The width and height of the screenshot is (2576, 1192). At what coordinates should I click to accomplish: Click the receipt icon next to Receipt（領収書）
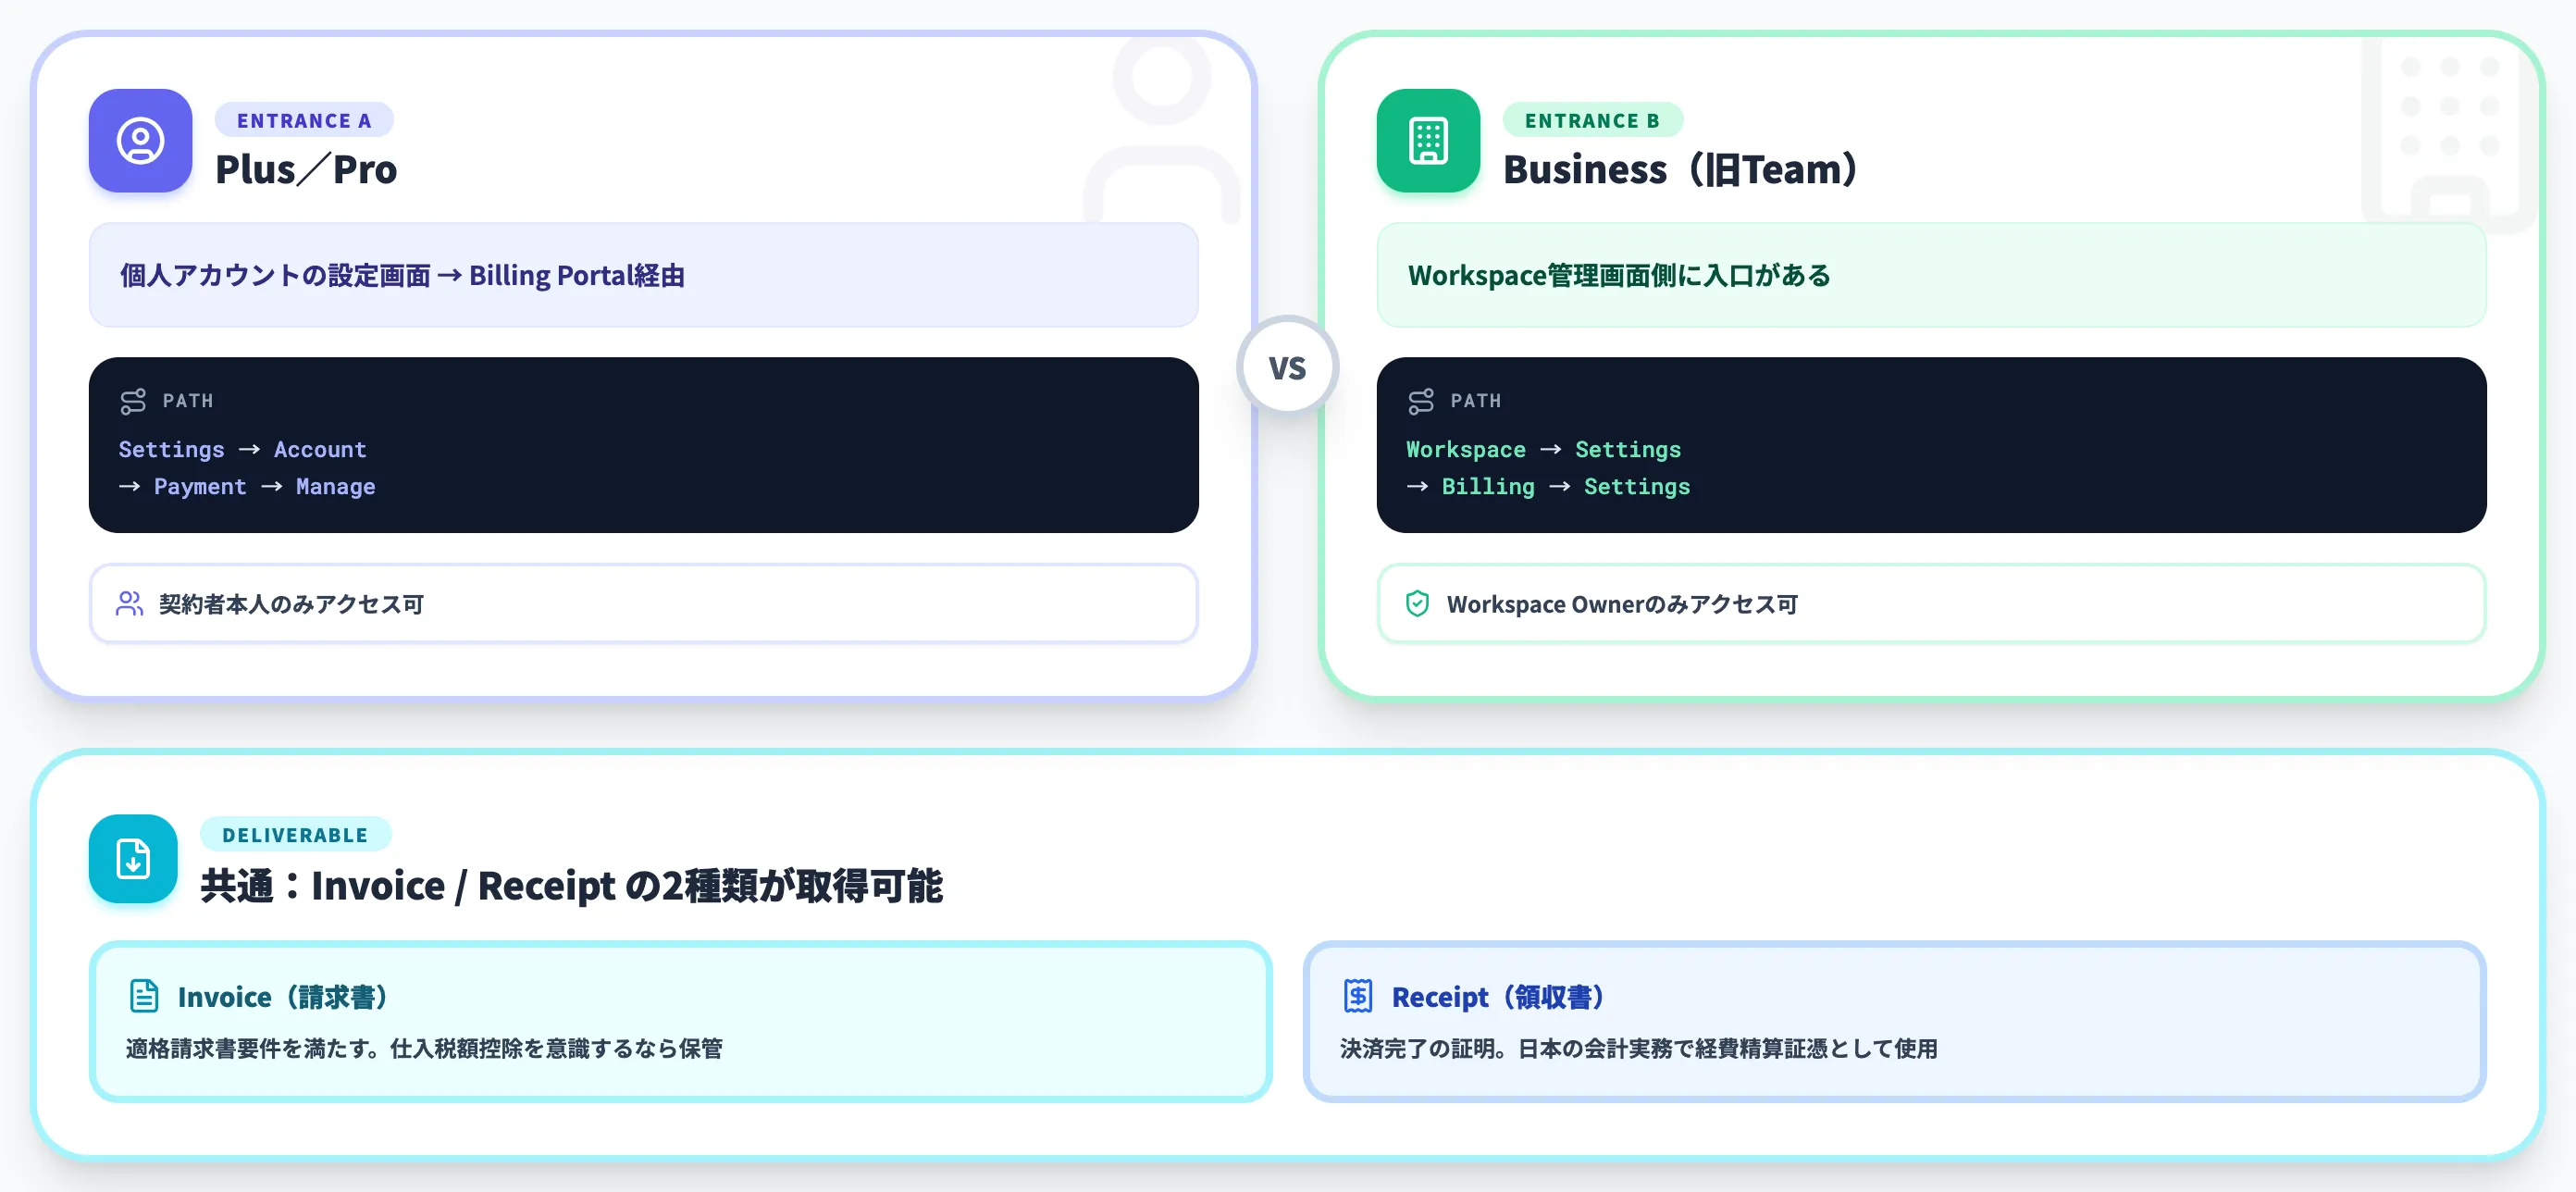(1358, 996)
